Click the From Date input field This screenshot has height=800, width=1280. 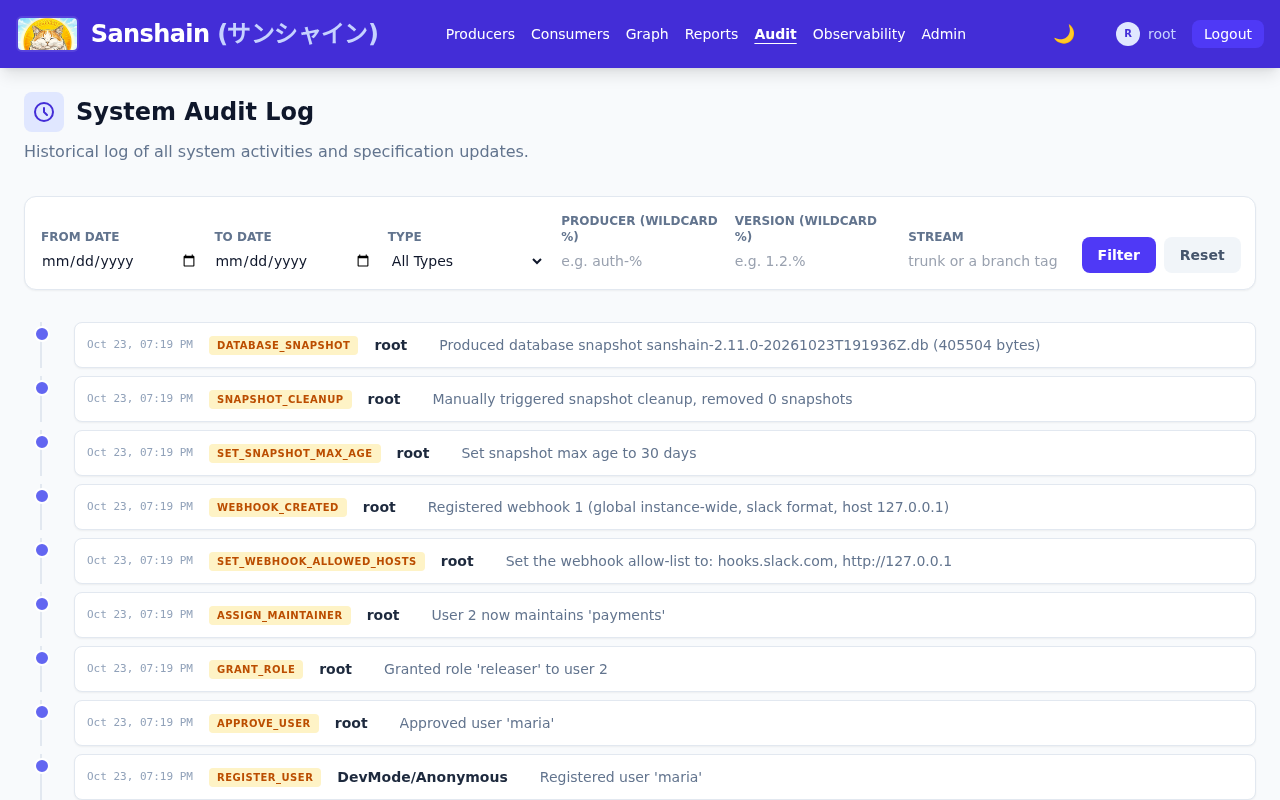coord(119,261)
